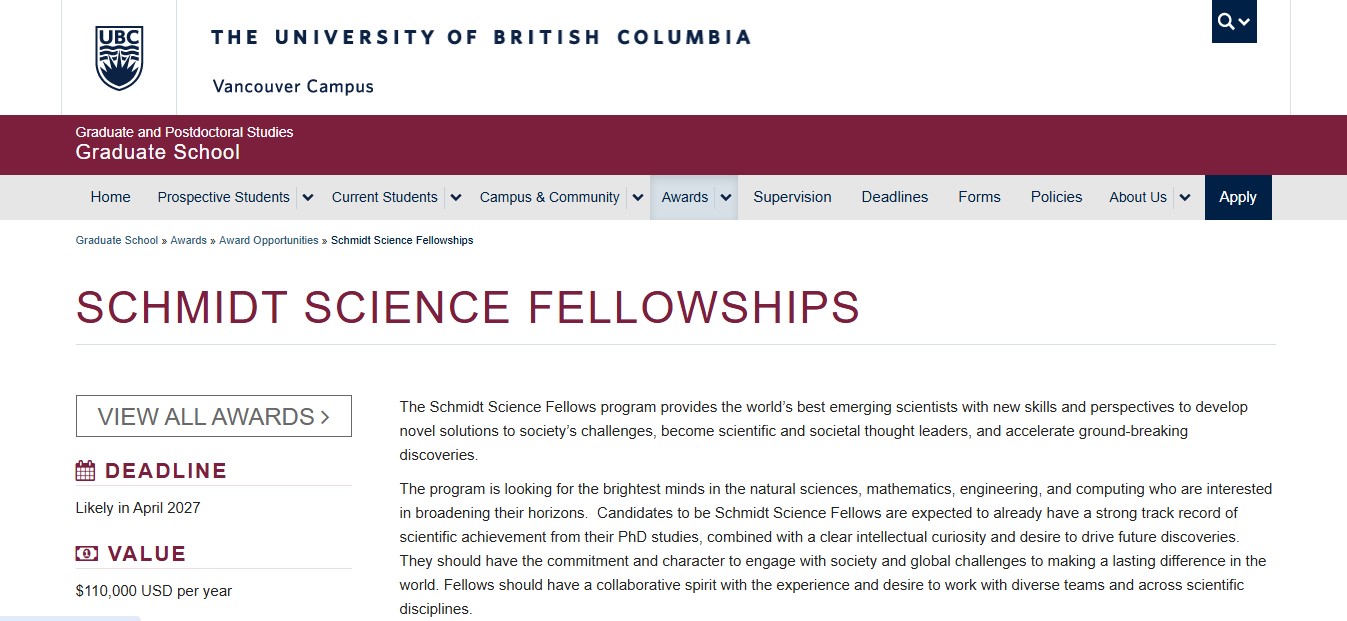Select the Policies menu item
Screen dimensions: 1347x621
pyautogui.click(x=1056, y=197)
